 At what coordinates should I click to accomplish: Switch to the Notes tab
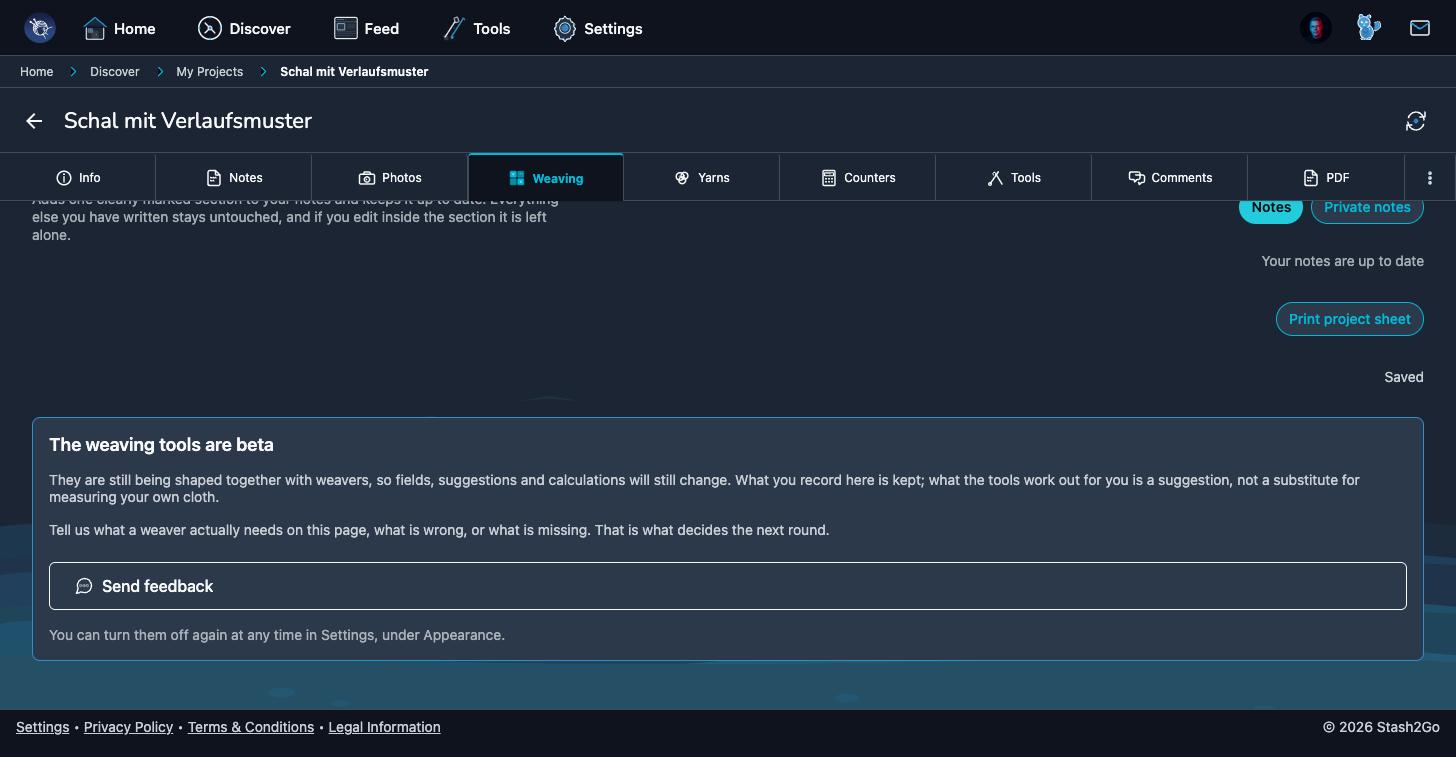[234, 178]
